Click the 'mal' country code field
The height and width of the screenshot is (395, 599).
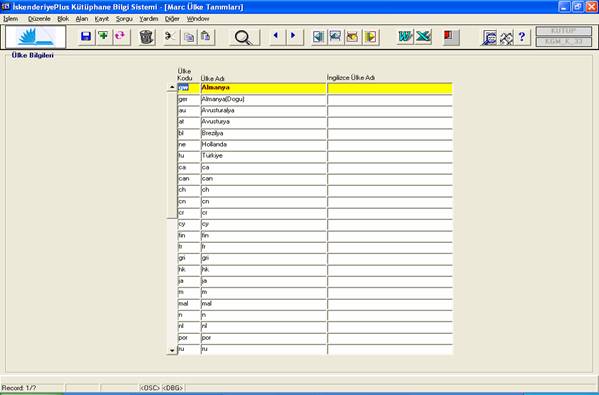(189, 304)
